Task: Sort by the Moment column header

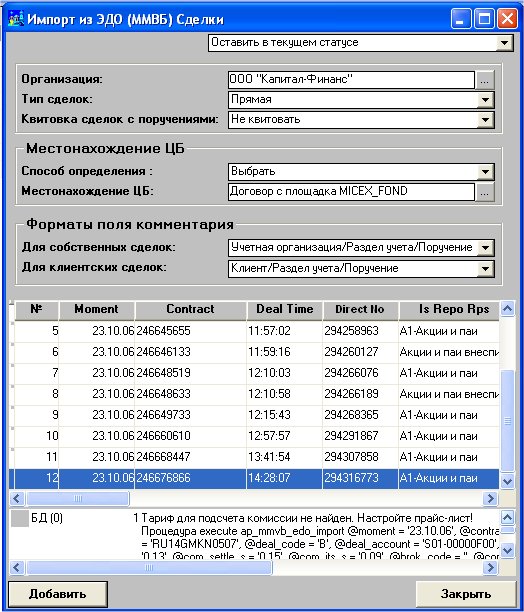Action: tap(96, 310)
